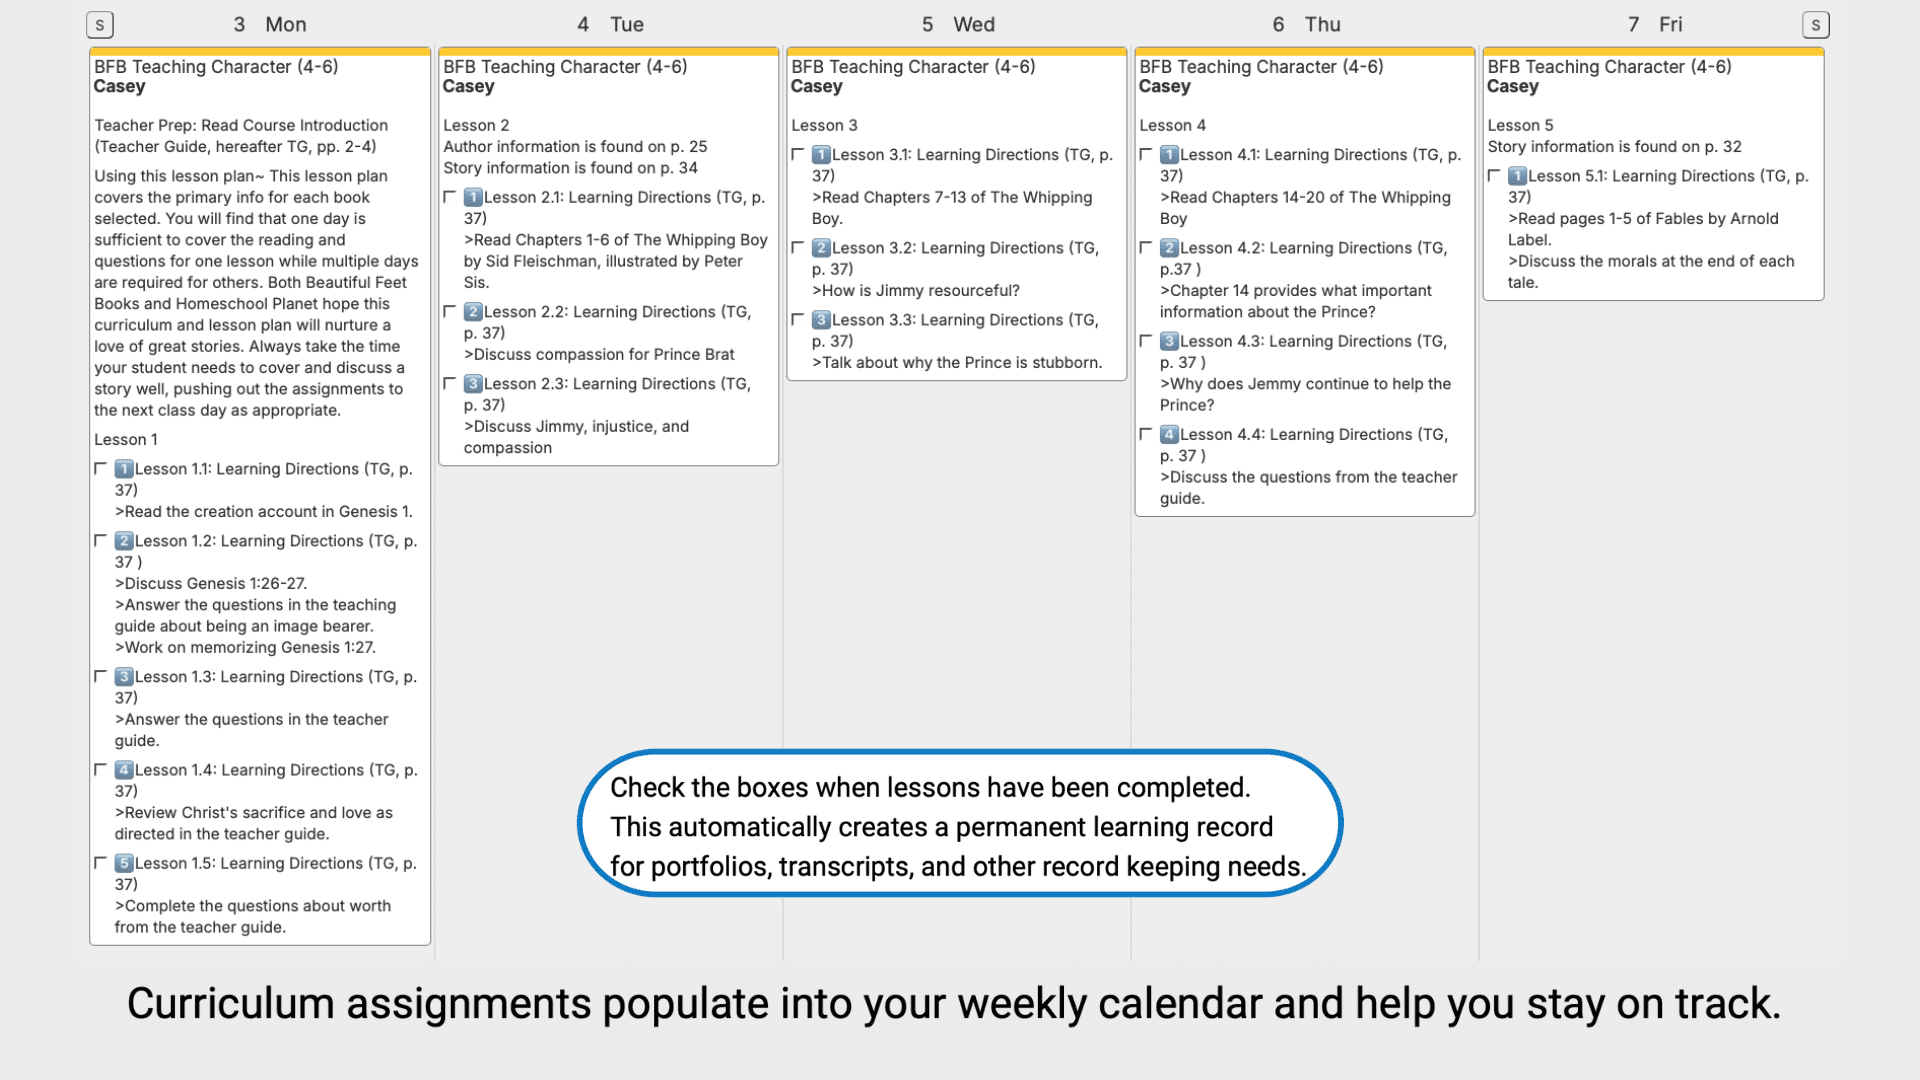1920x1080 pixels.
Task: Click the number 5 icon for Lesson 1.5
Action: pos(124,863)
